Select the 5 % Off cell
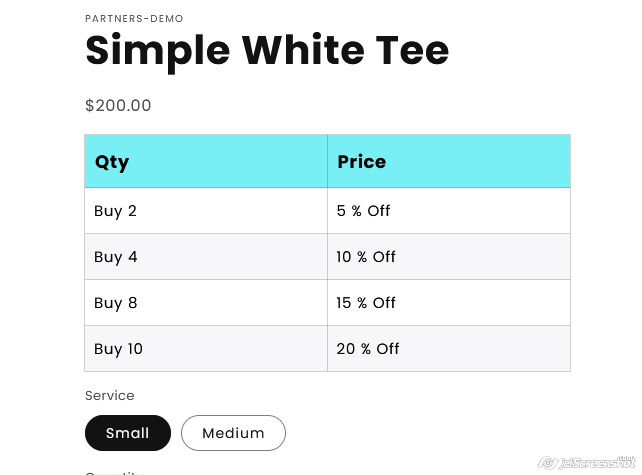The image size is (642, 475). click(x=363, y=211)
